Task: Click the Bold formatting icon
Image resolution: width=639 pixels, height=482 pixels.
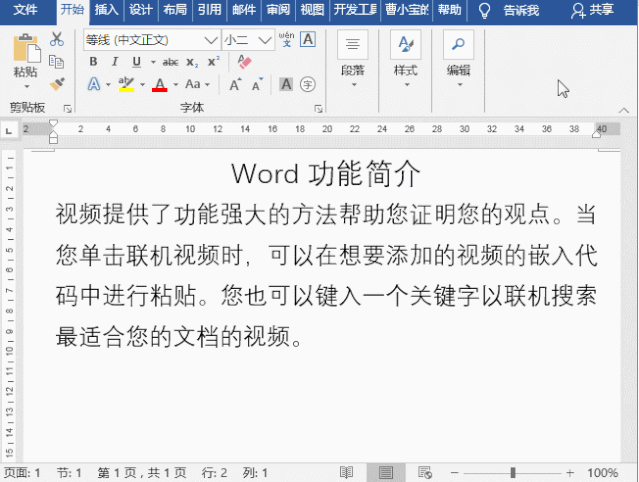Action: tap(93, 62)
